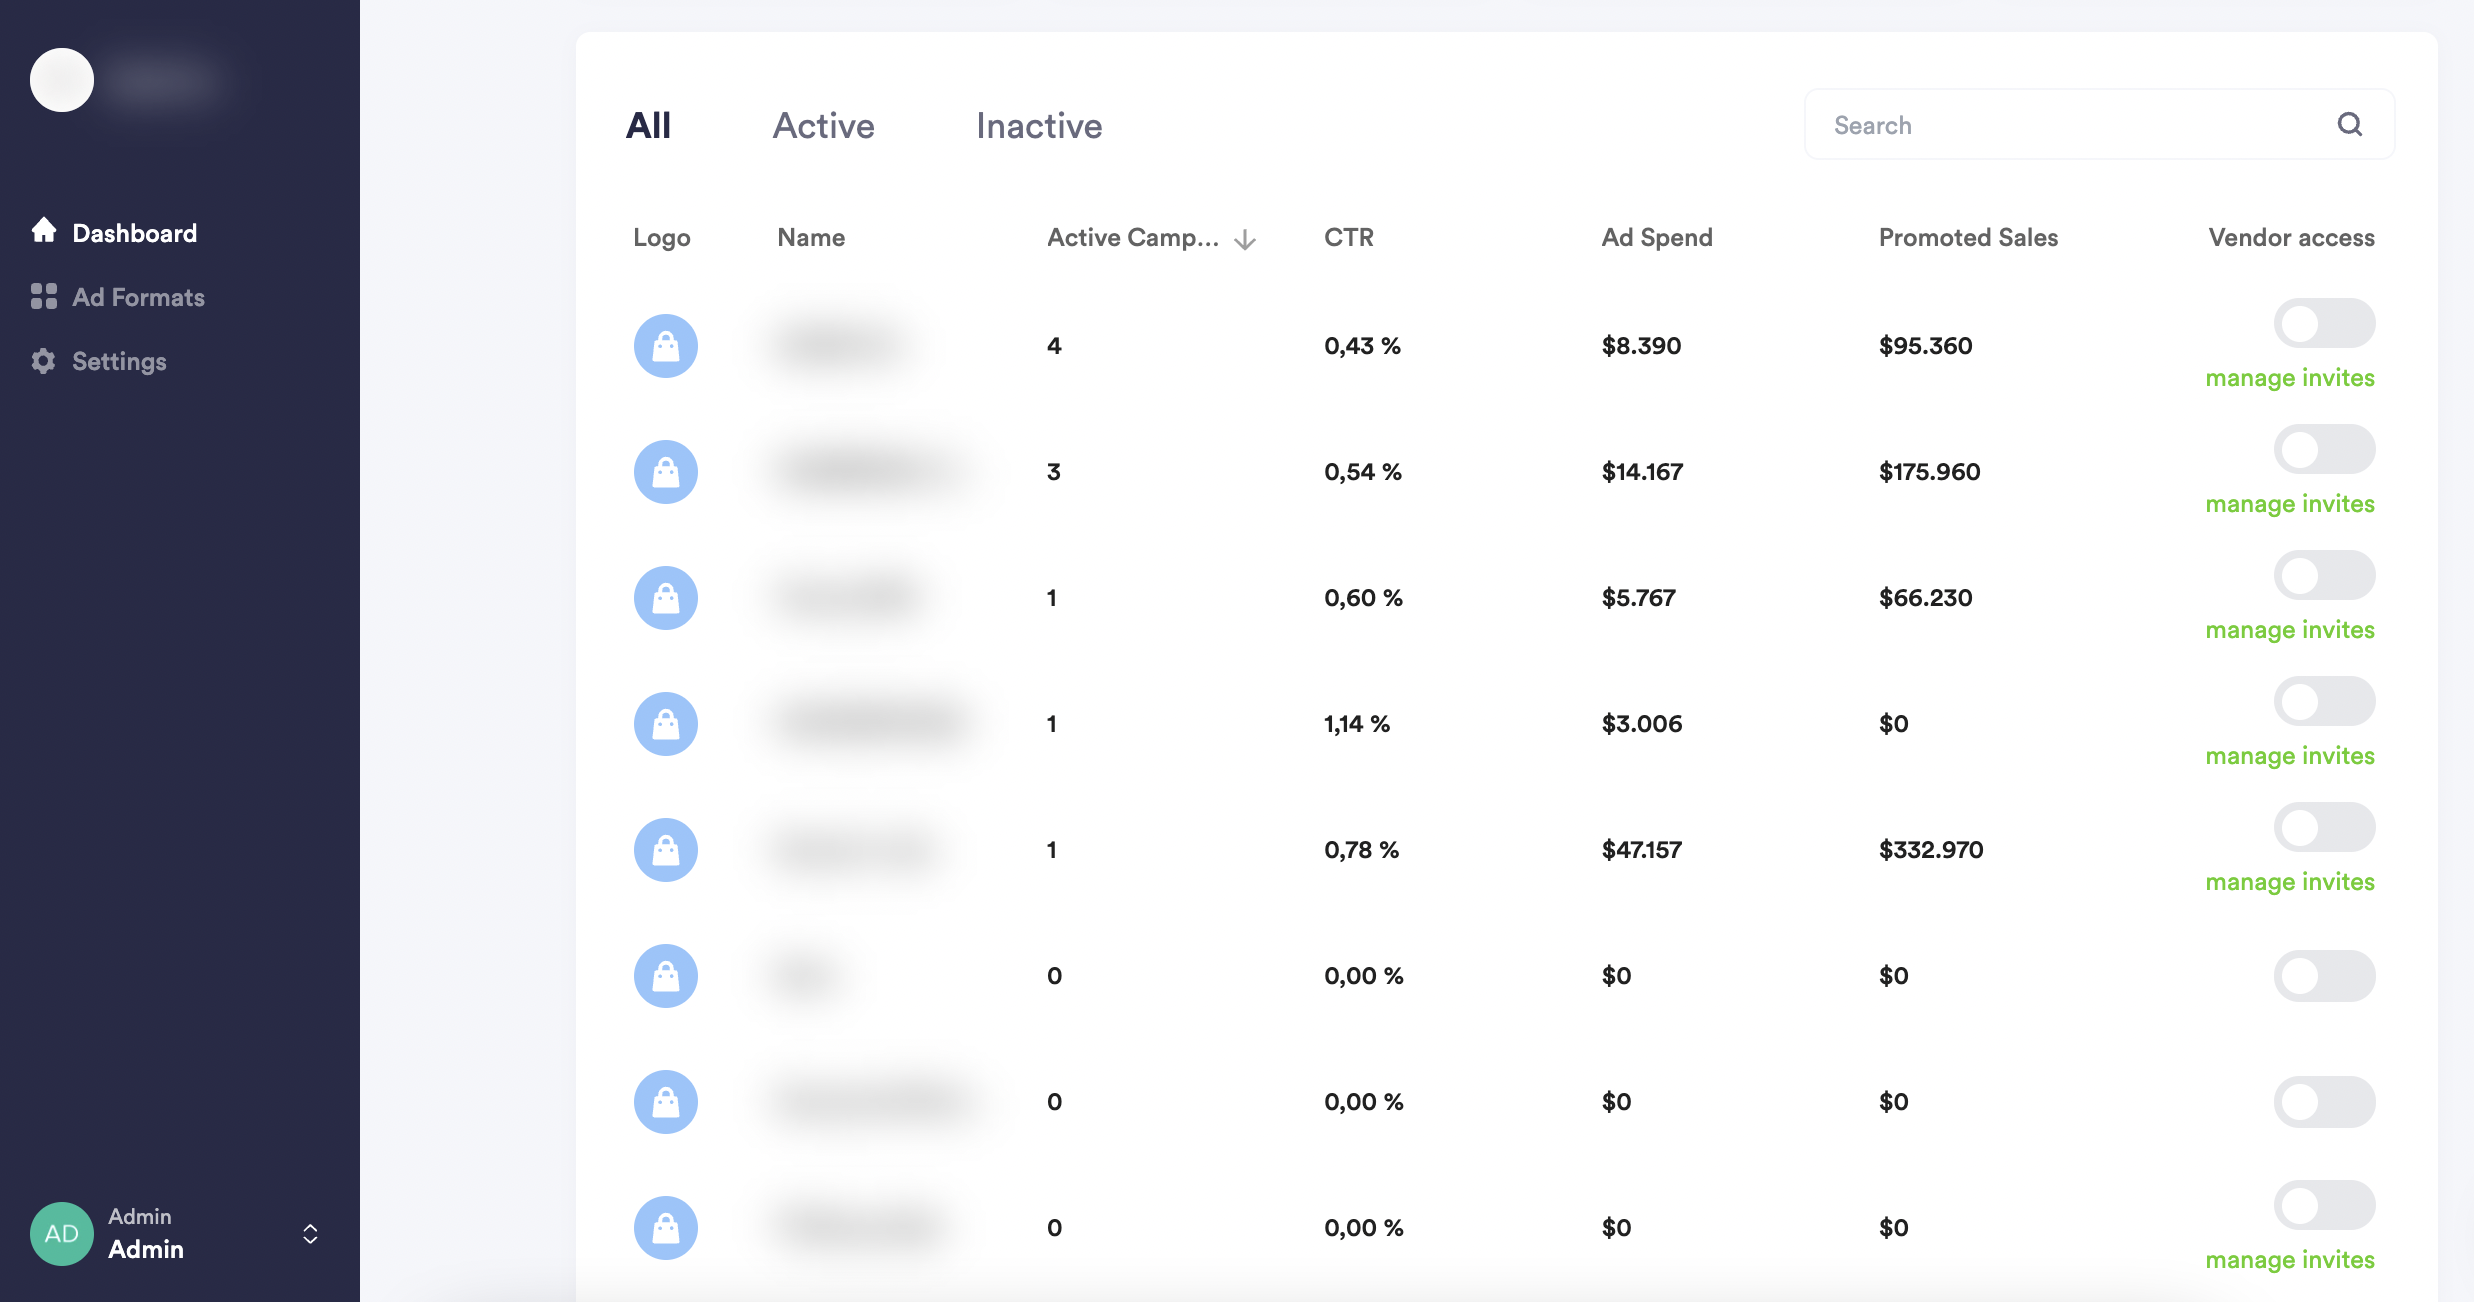
Task: Click manage invites in the $5.767 row
Action: click(2290, 630)
